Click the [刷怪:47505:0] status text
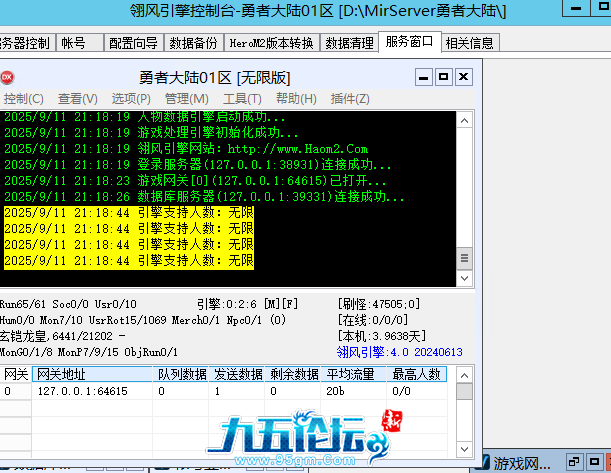Viewport: 611px width, 473px height. 379,304
